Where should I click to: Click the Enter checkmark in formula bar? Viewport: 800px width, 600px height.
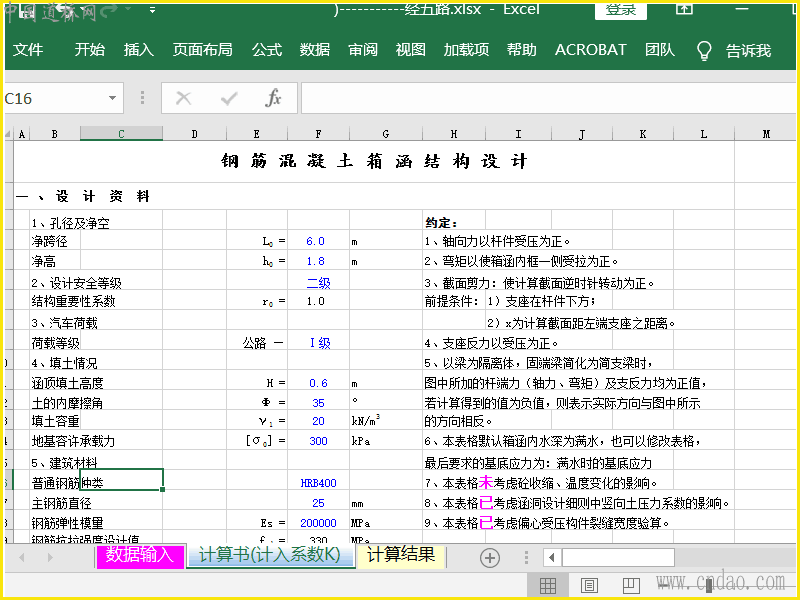(229, 98)
